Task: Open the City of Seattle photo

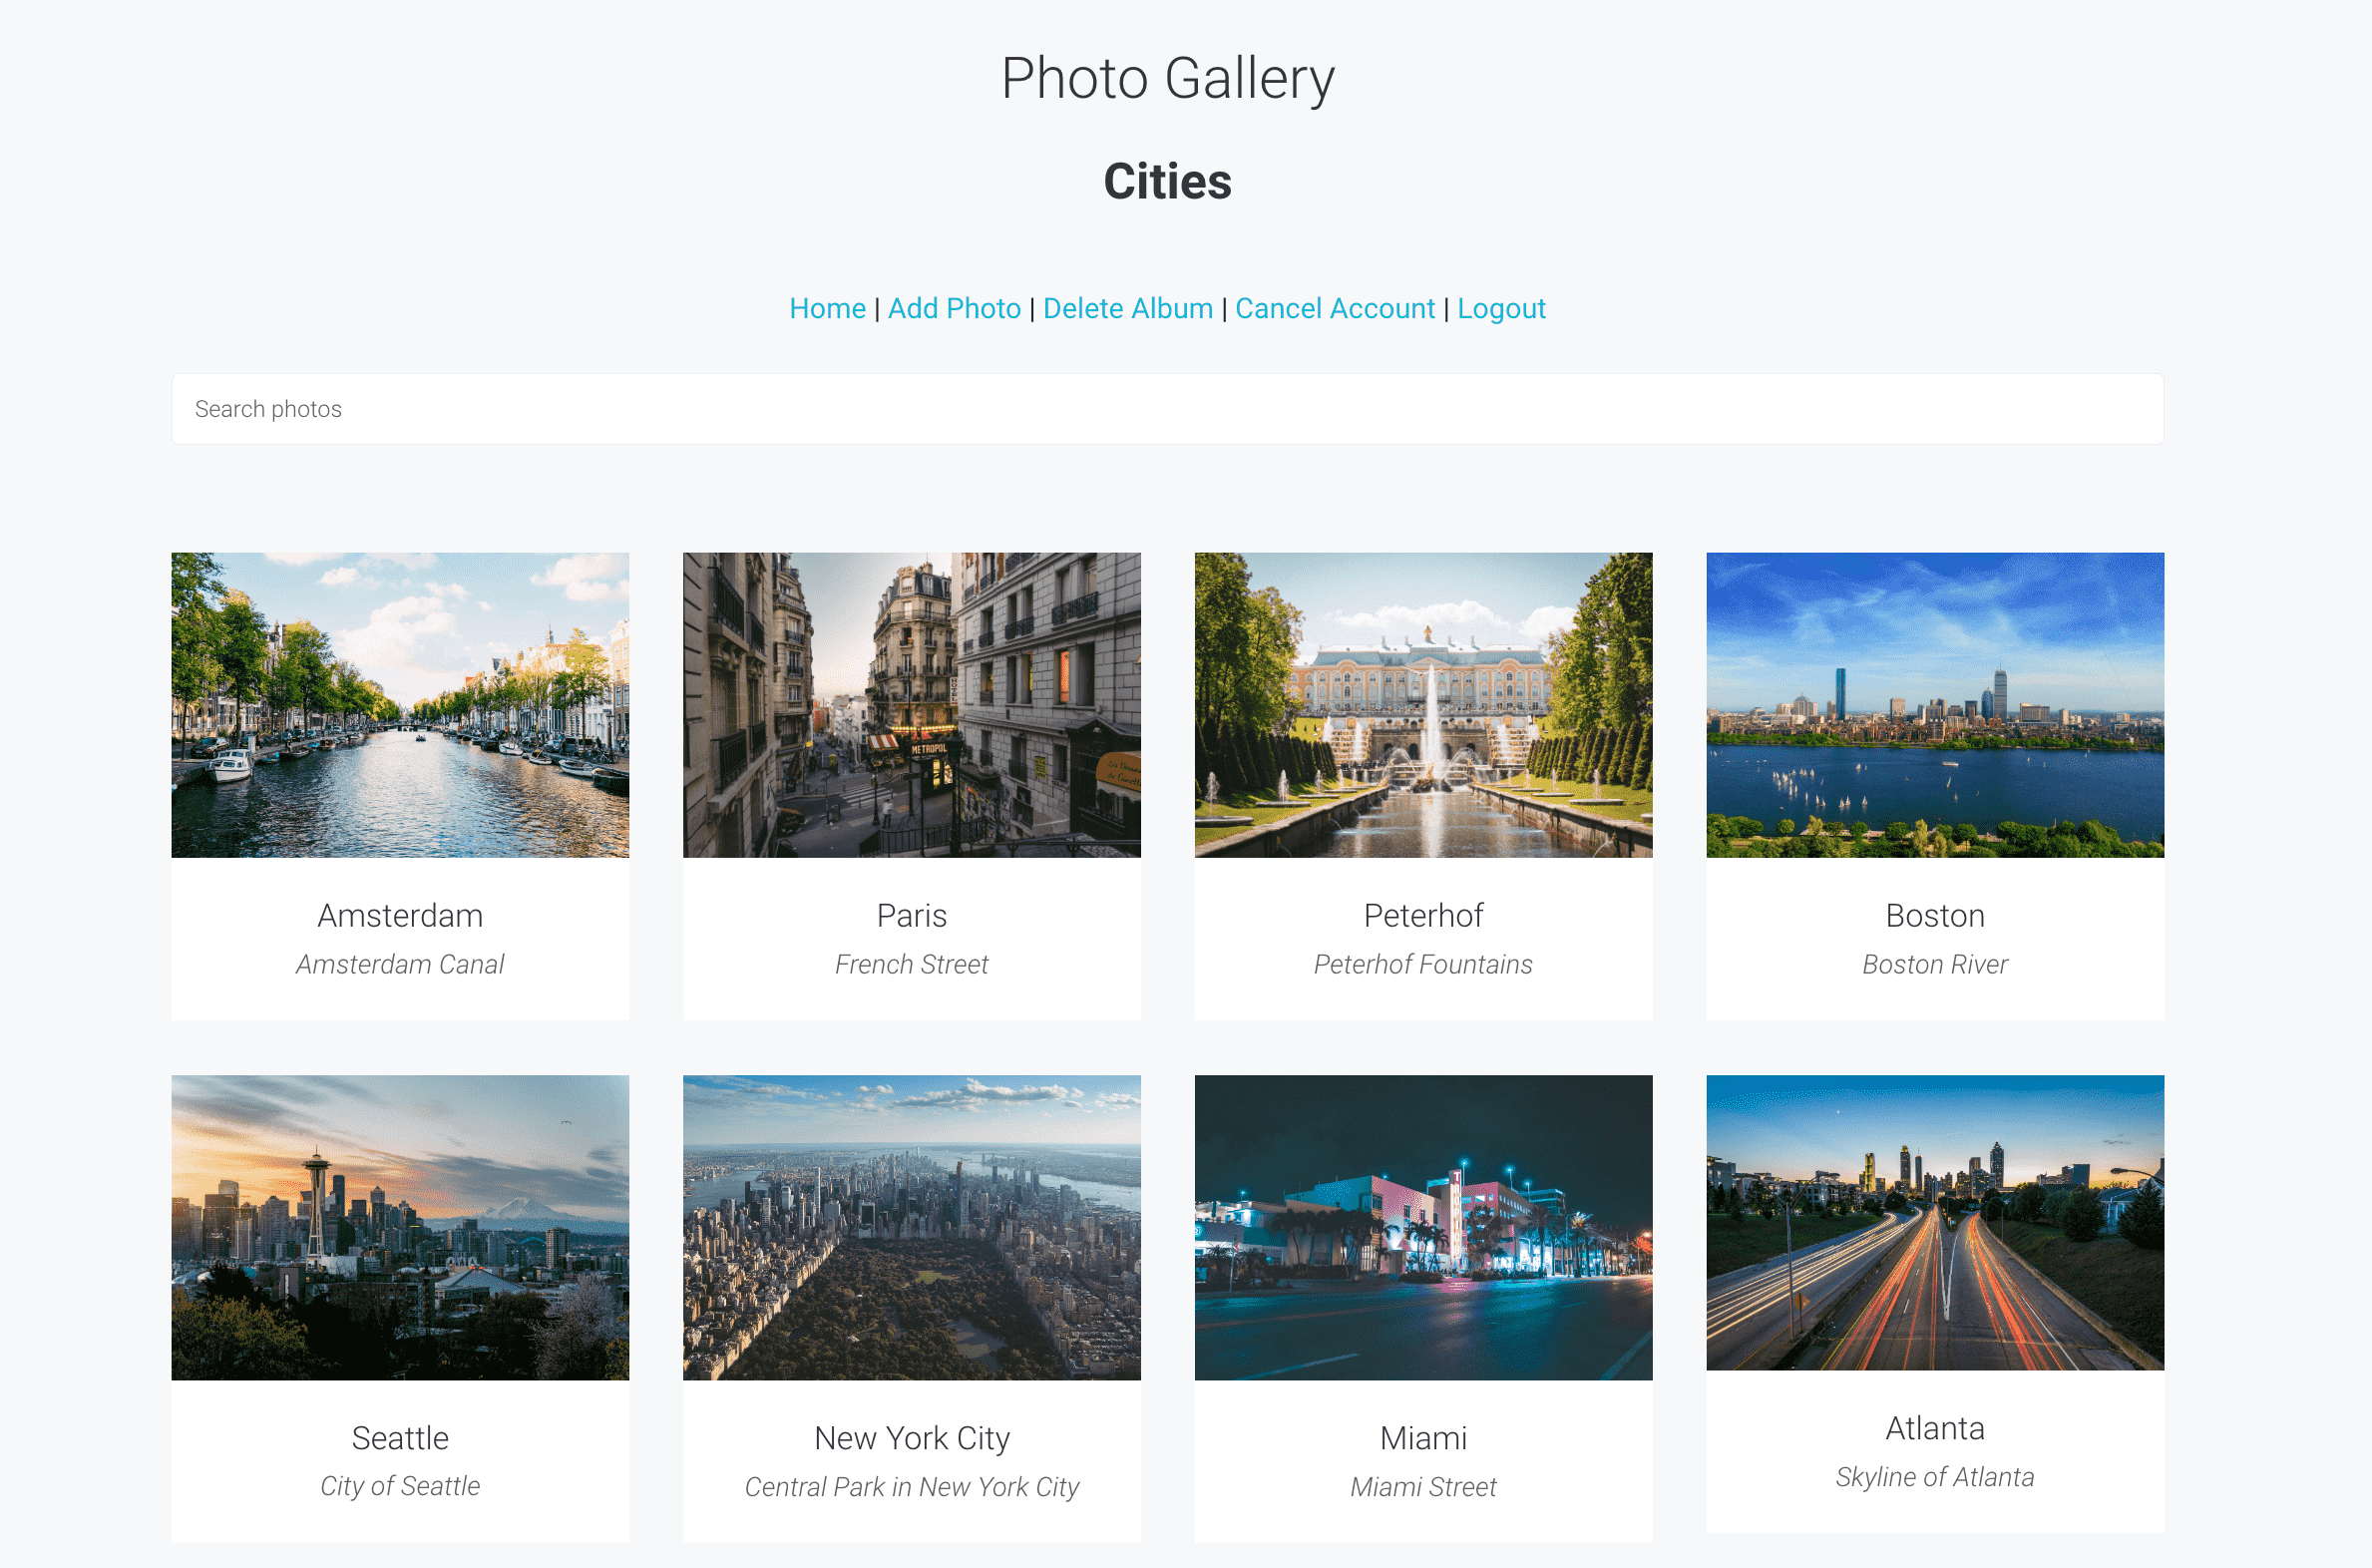Action: (x=399, y=1228)
